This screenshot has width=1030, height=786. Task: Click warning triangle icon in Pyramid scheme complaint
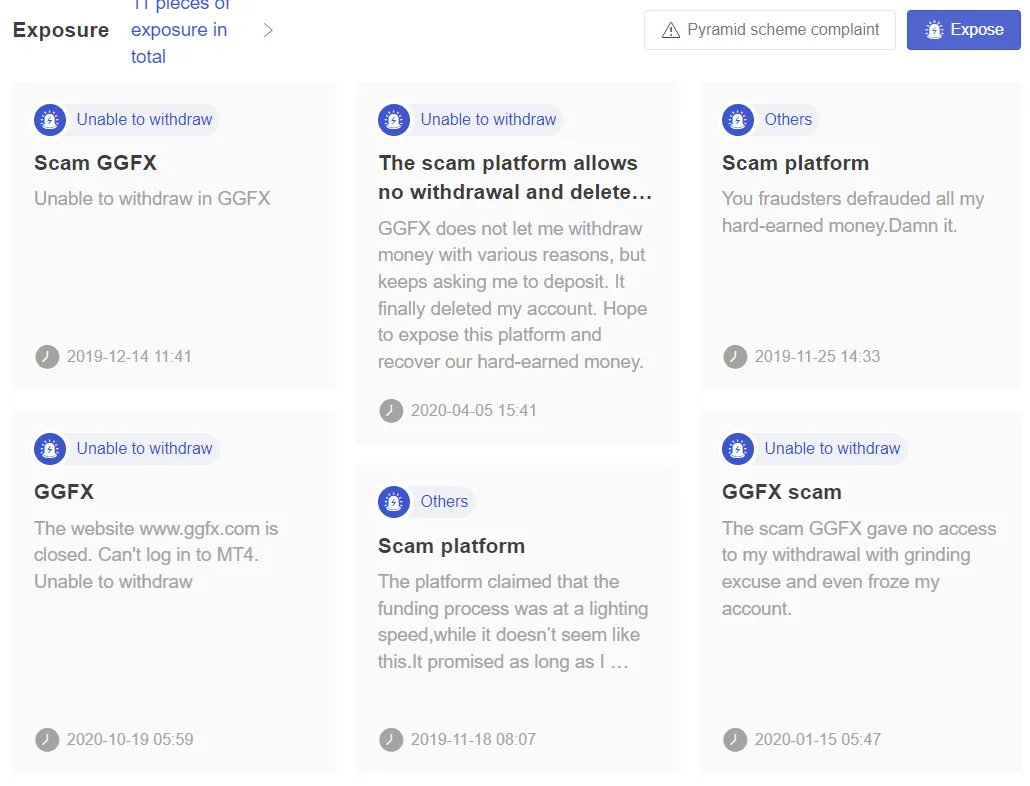[671, 30]
